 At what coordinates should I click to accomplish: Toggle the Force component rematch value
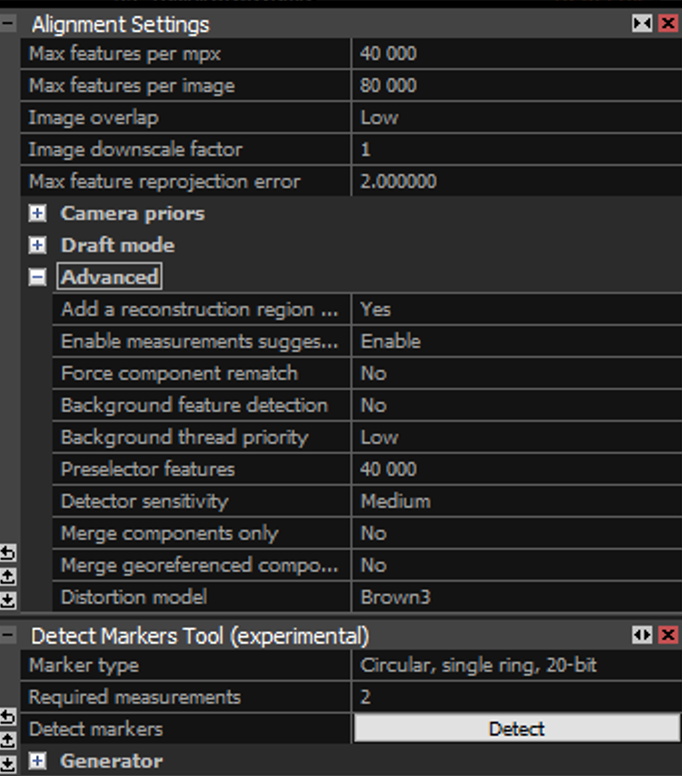tap(515, 373)
